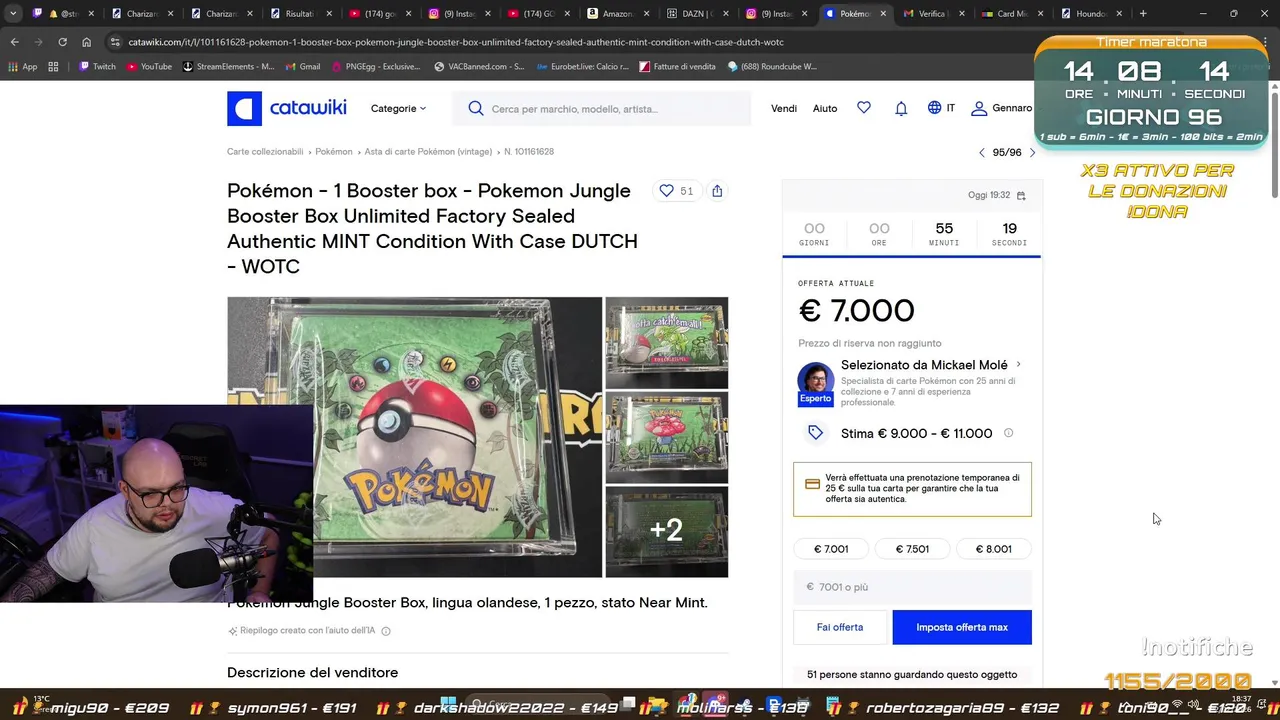The height and width of the screenshot is (720, 1280).
Task: Click the address bar URL
Action: [456, 42]
